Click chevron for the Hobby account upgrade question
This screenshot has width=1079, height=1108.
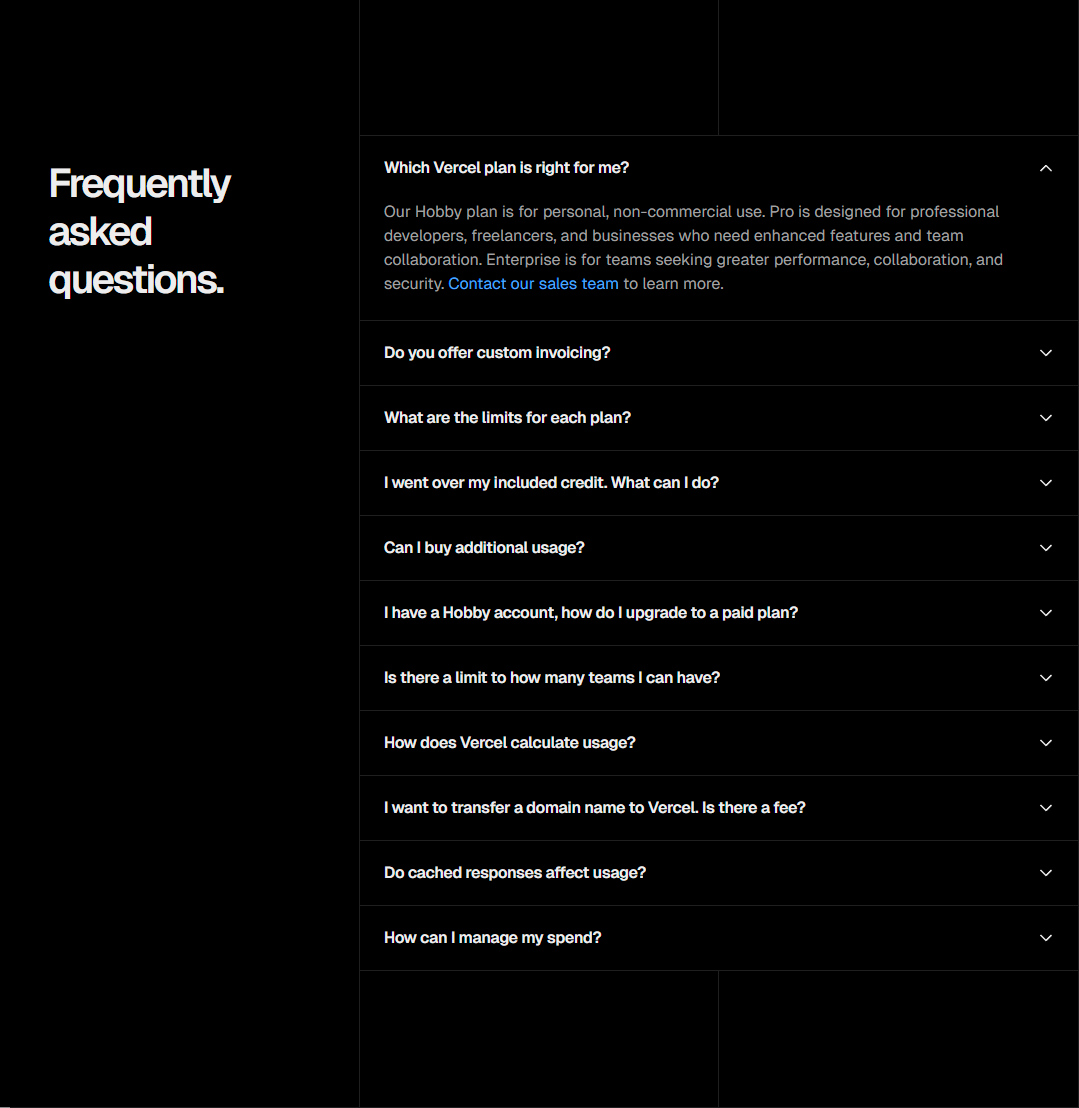pos(1046,613)
